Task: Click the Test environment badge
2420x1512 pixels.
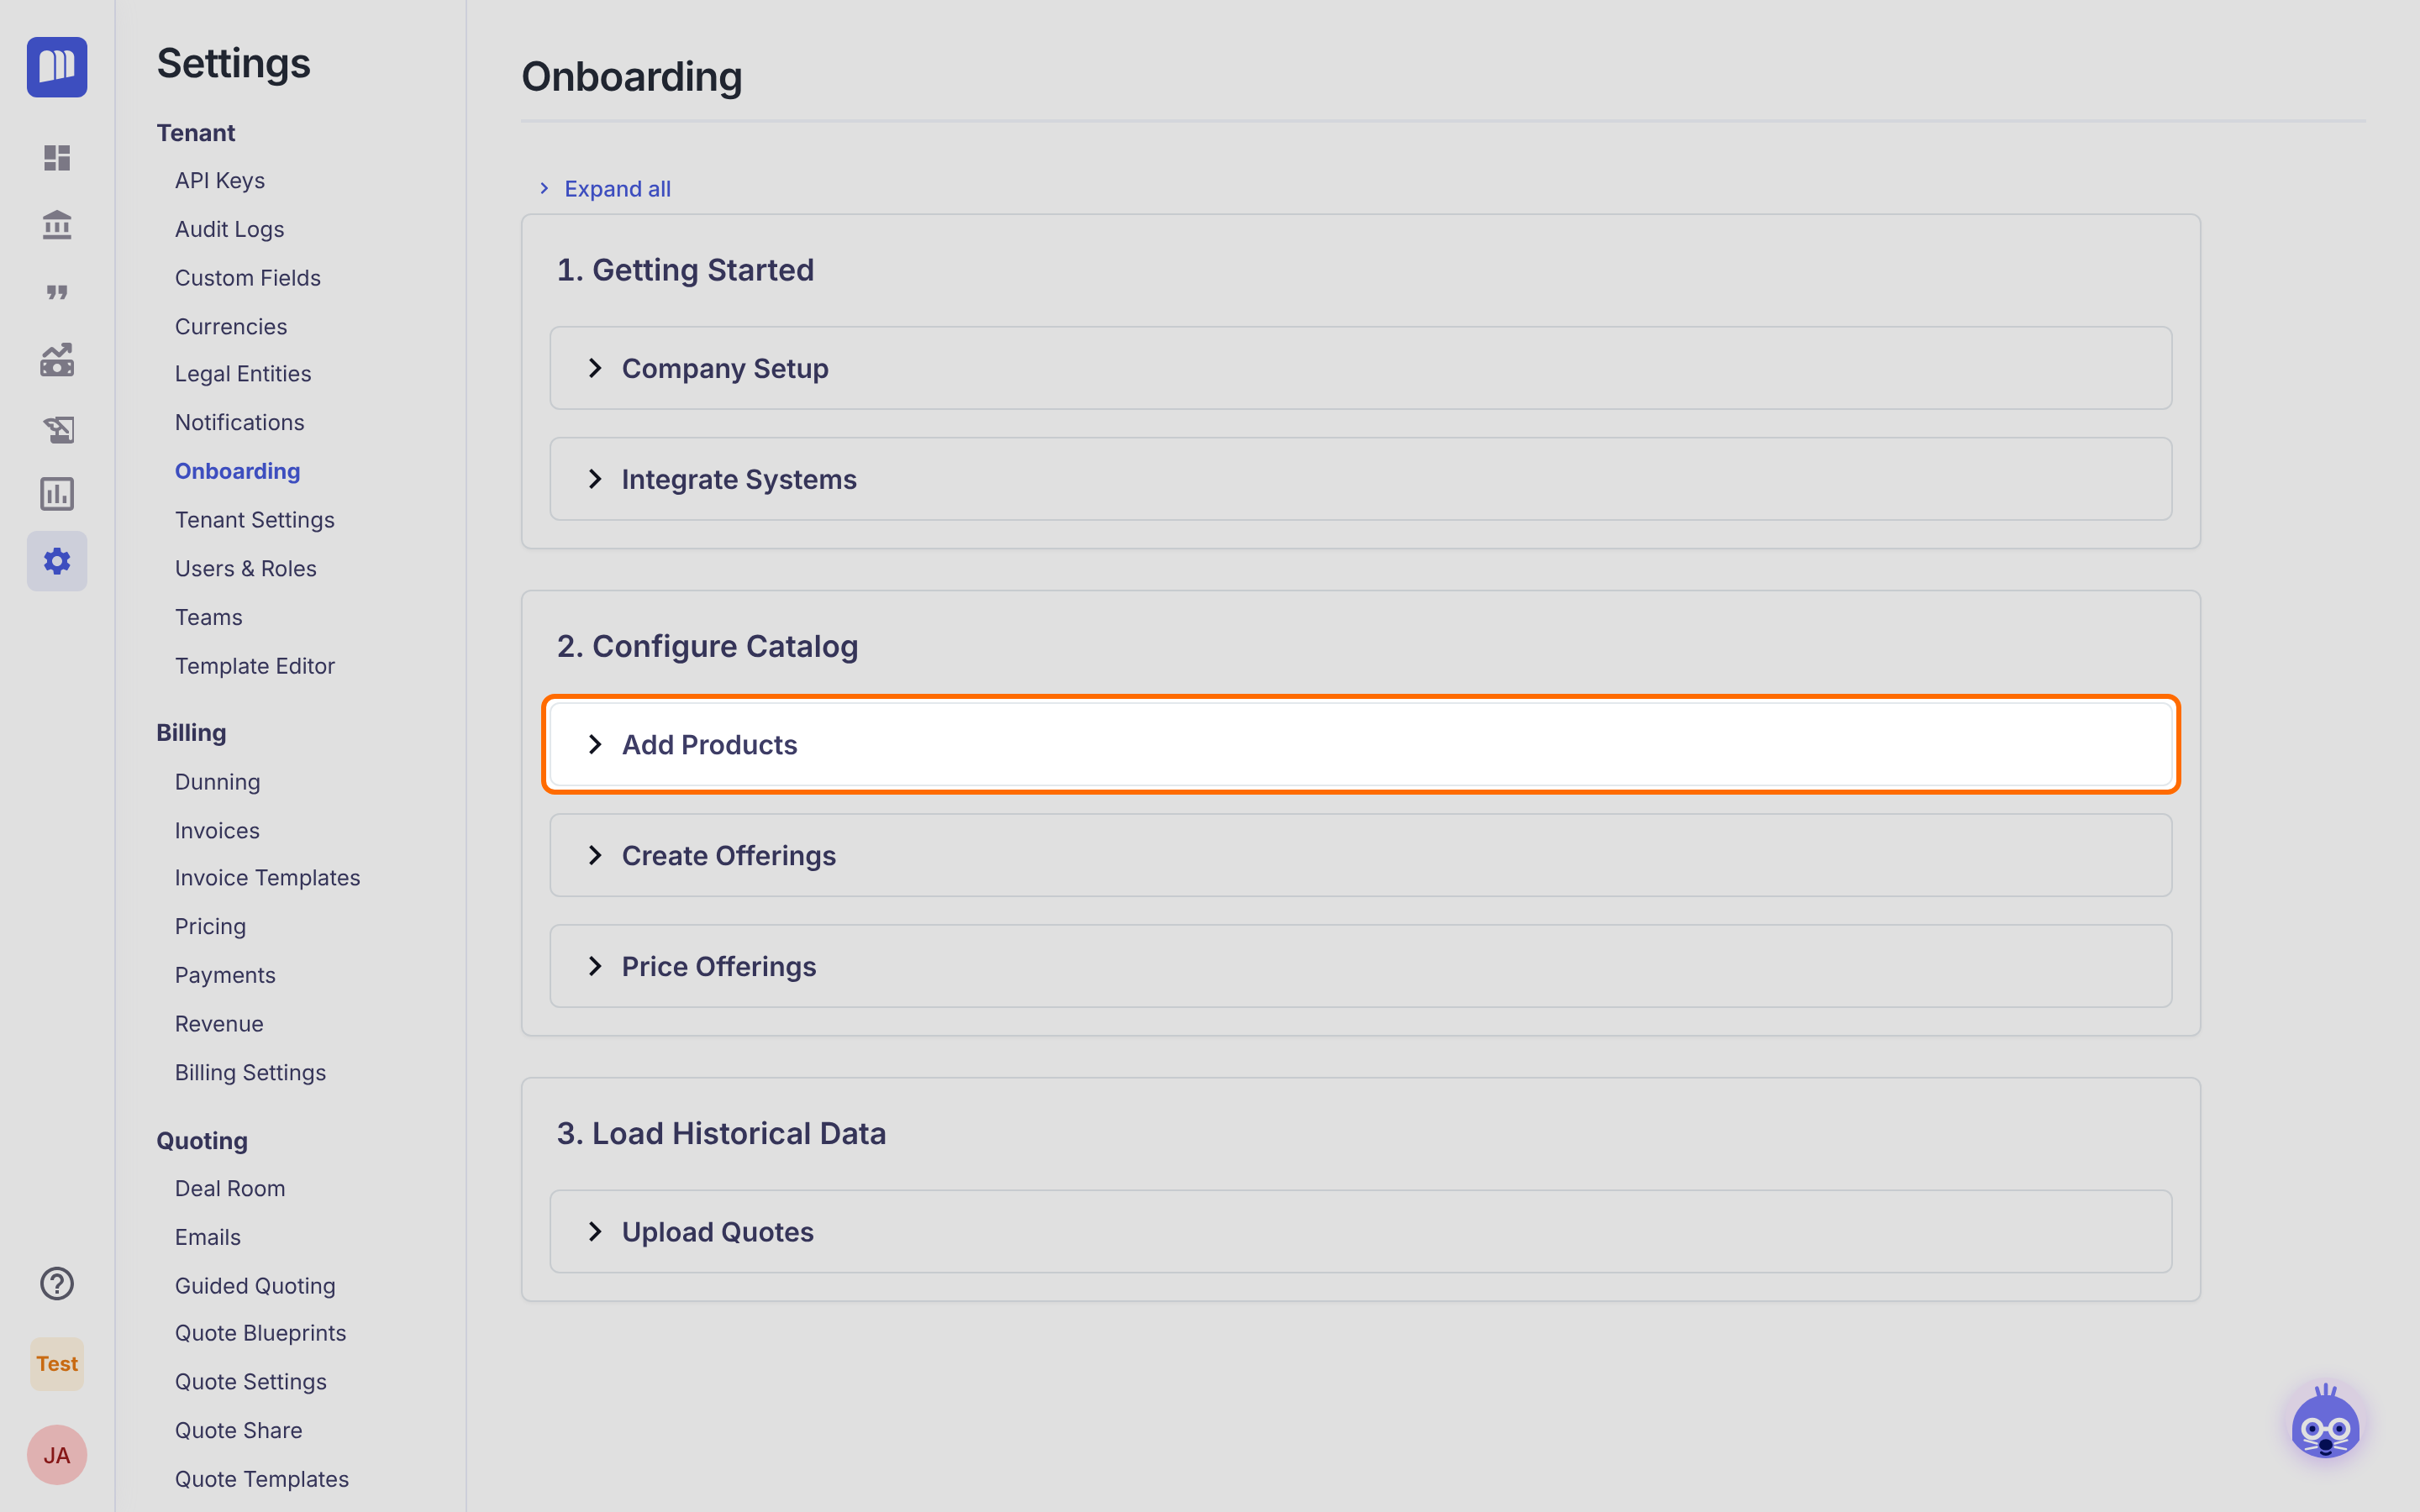Action: click(57, 1364)
